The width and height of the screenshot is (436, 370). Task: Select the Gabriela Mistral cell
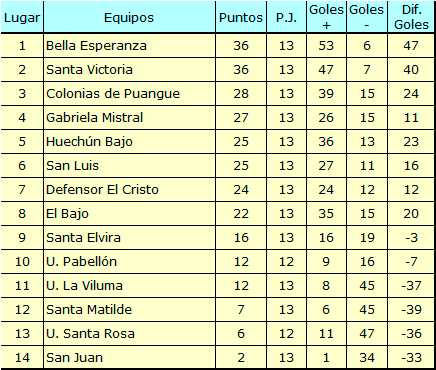[129, 118]
